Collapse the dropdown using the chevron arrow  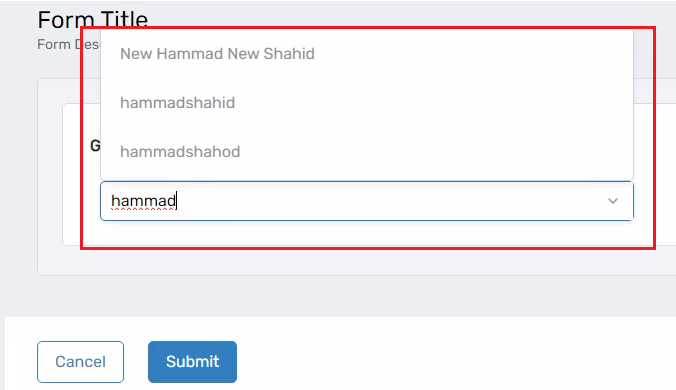(x=613, y=201)
